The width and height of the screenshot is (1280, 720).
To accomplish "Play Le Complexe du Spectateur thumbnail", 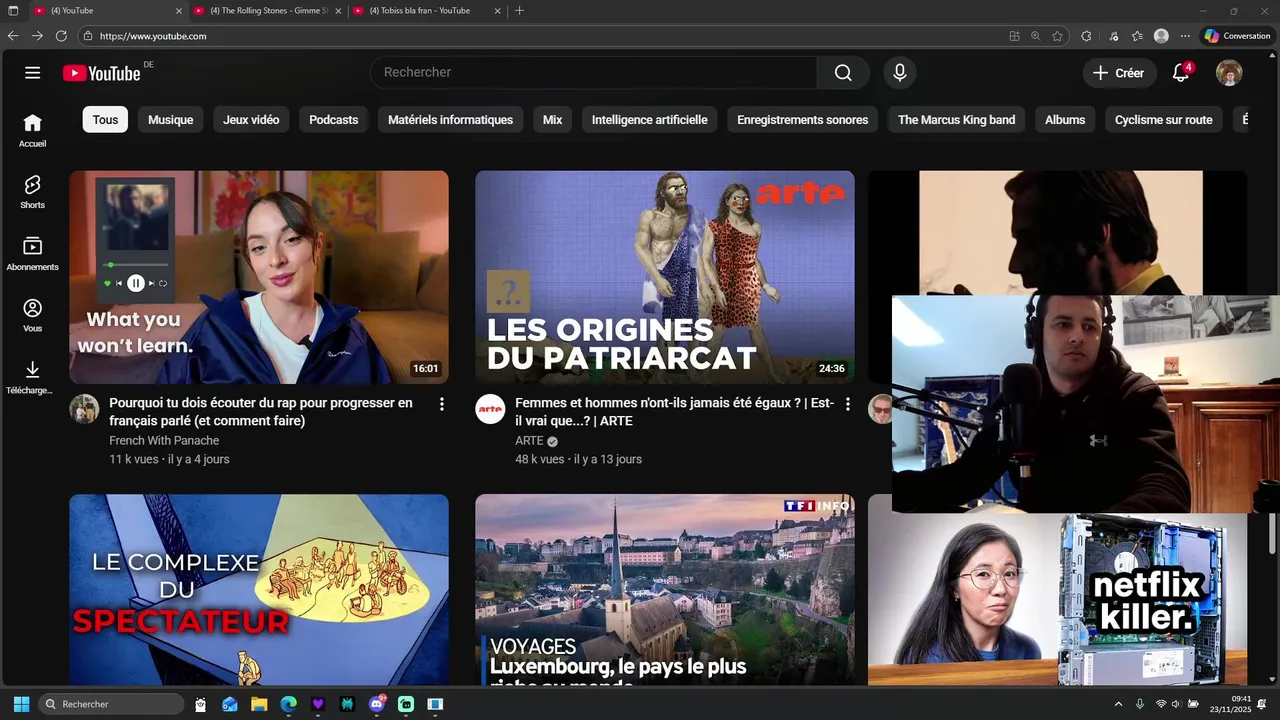I will [x=259, y=590].
